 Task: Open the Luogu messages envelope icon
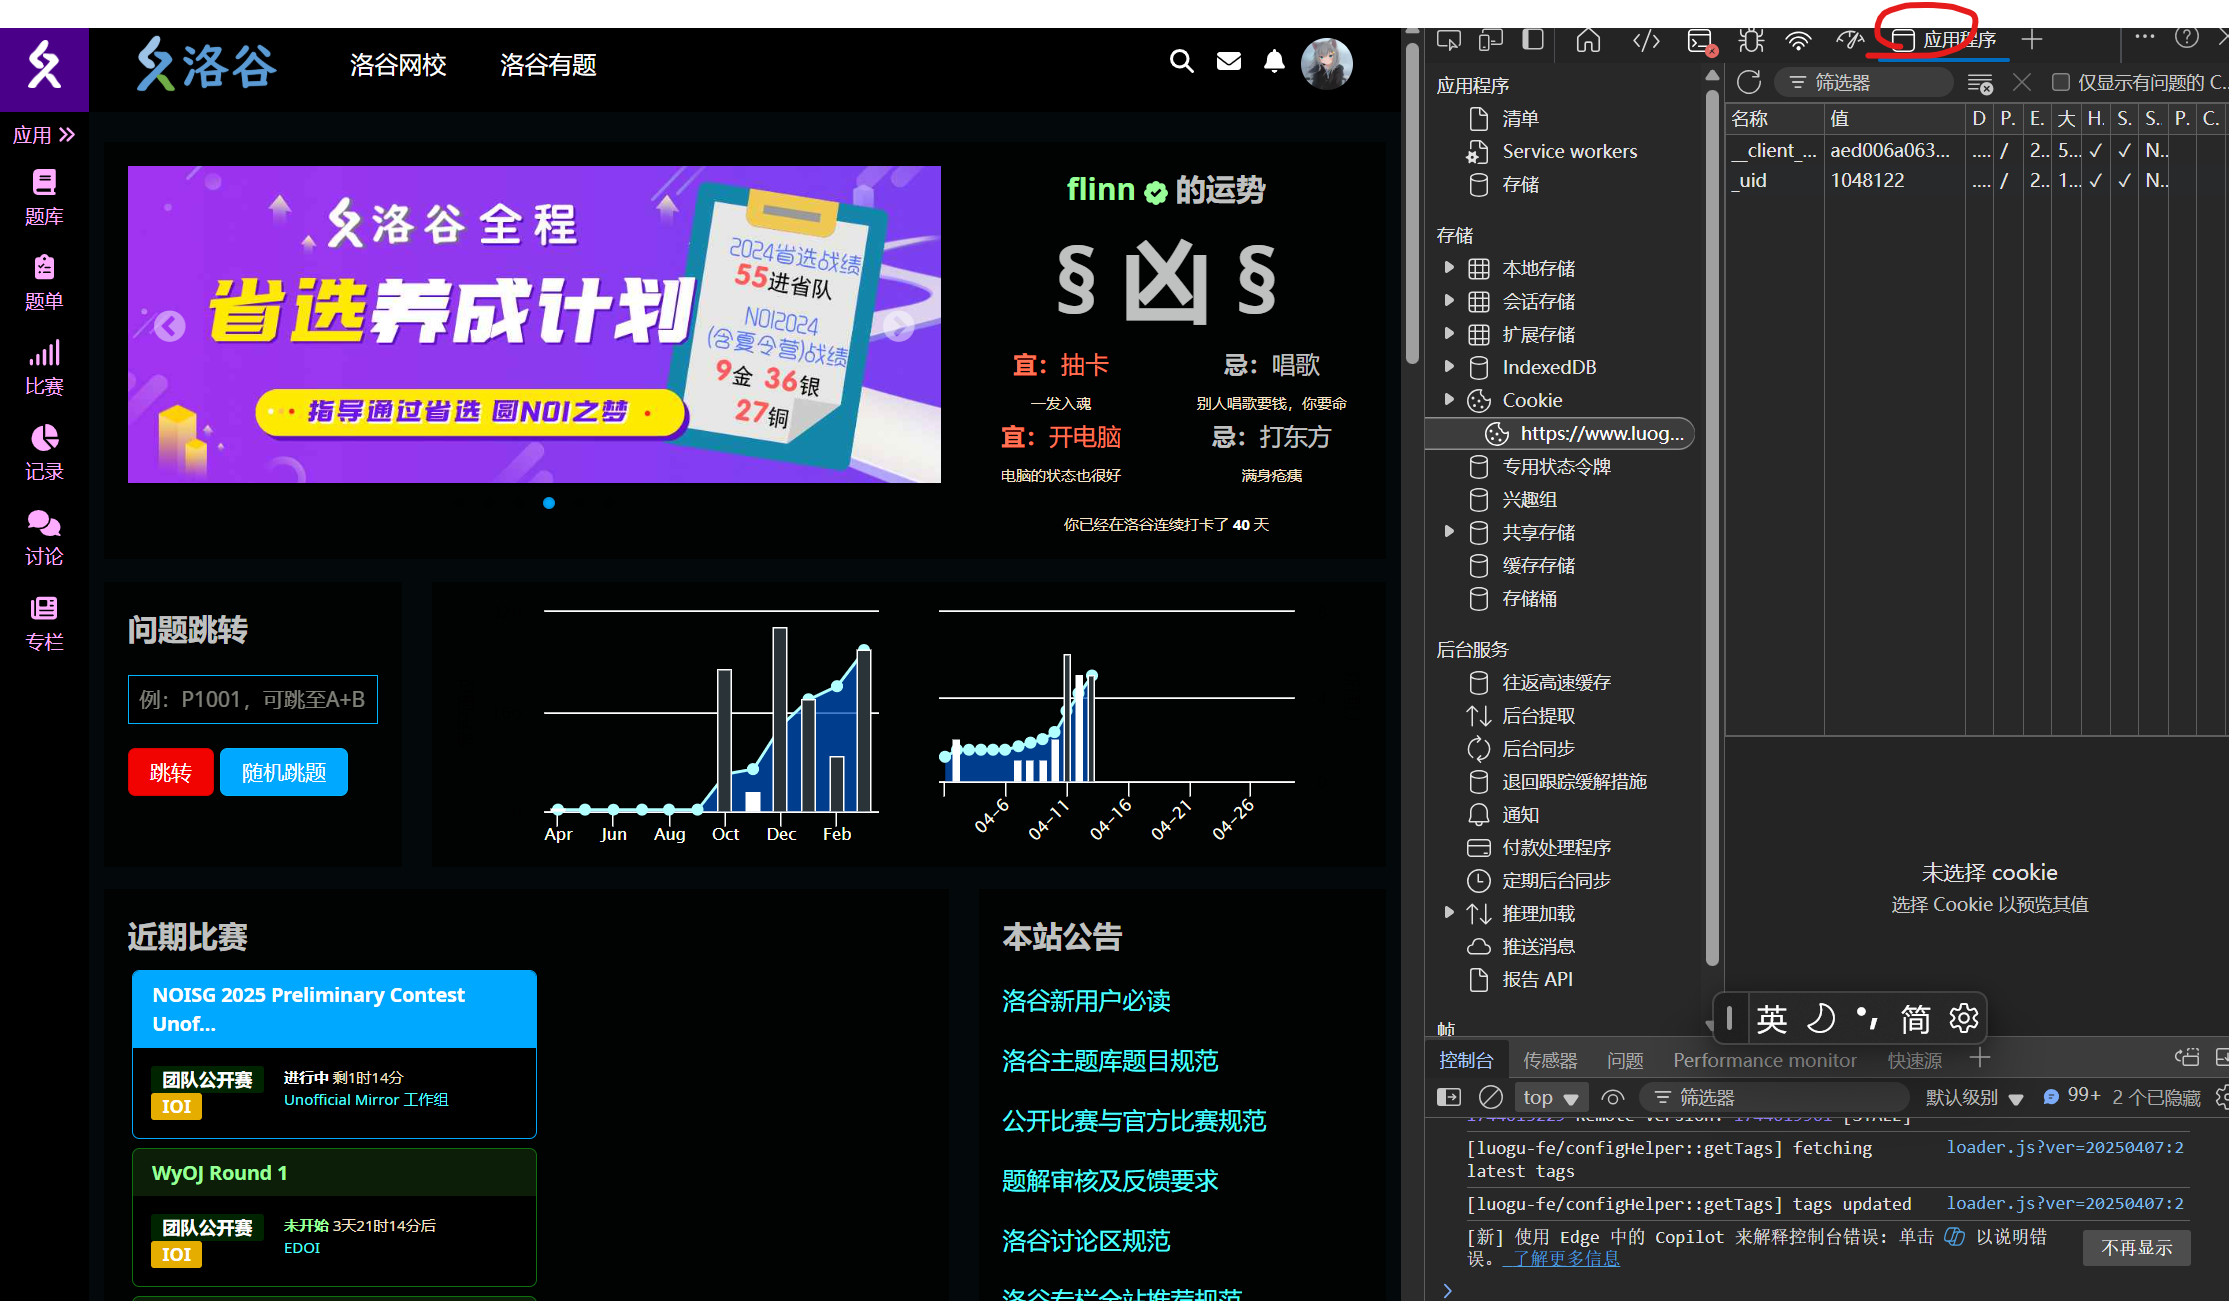pos(1229,62)
